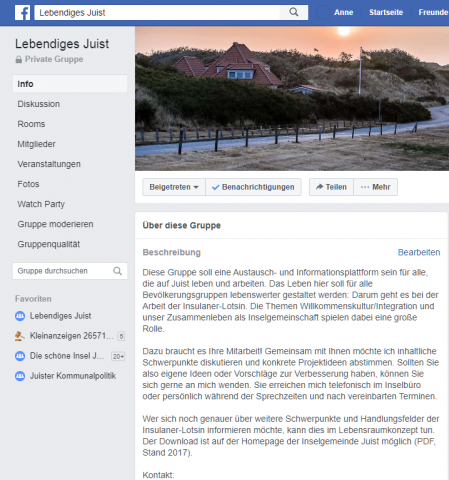Open Lebendiges Juist favorite group icon
The image size is (449, 480).
pos(20,316)
